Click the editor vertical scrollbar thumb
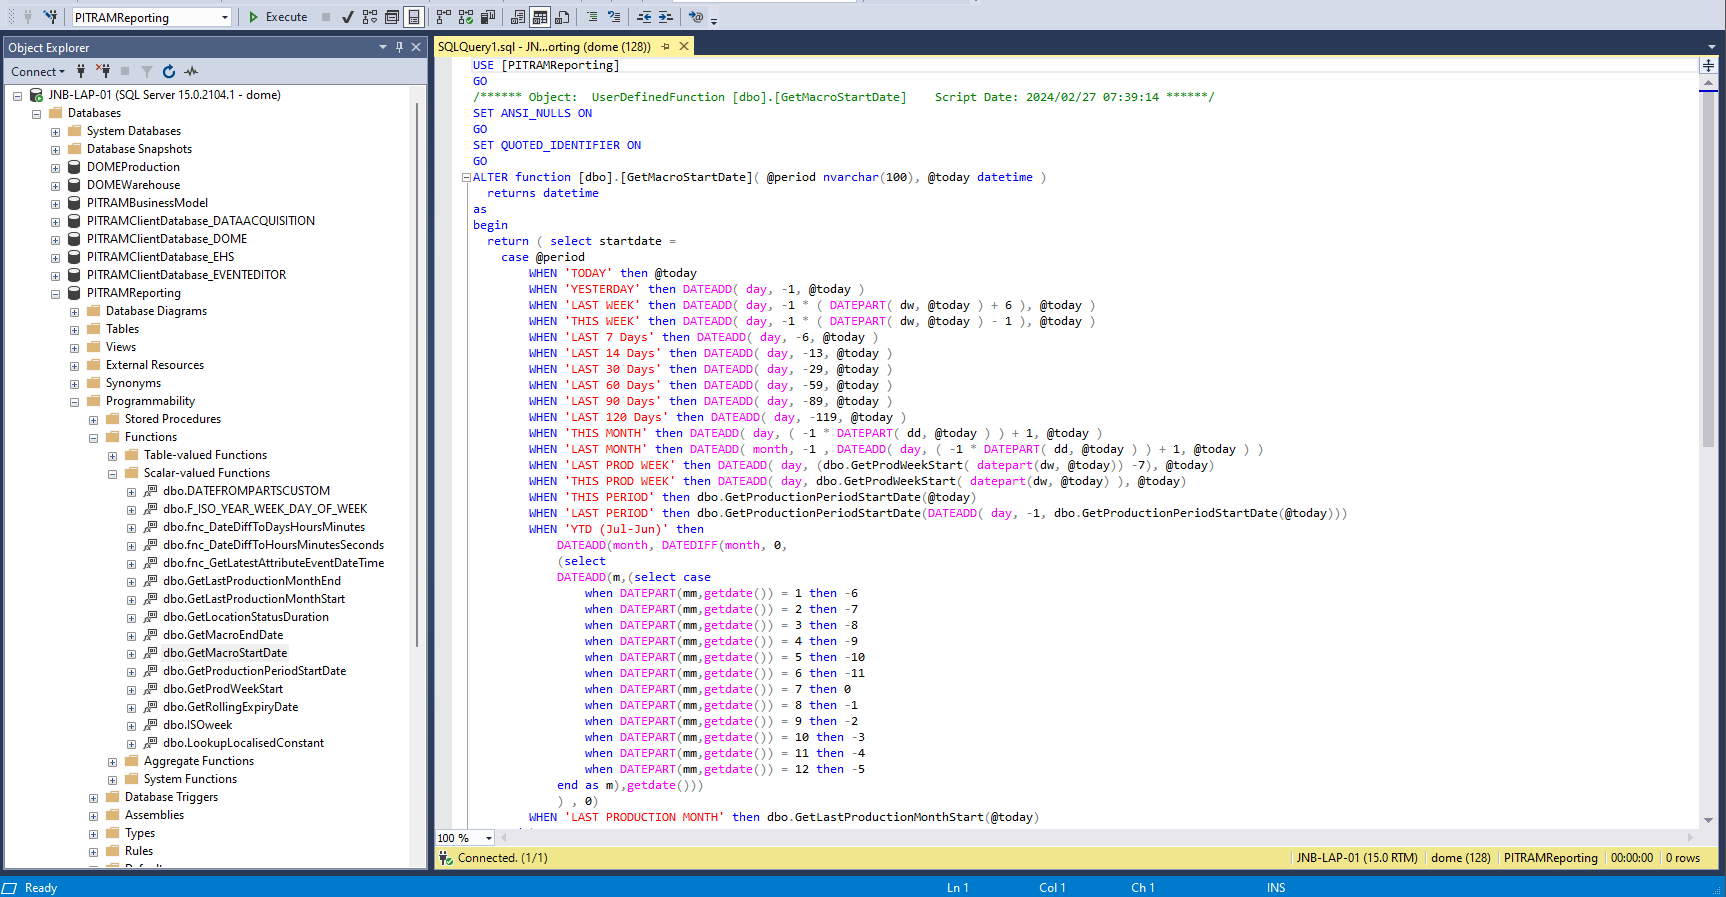The image size is (1726, 897). pos(1708,270)
